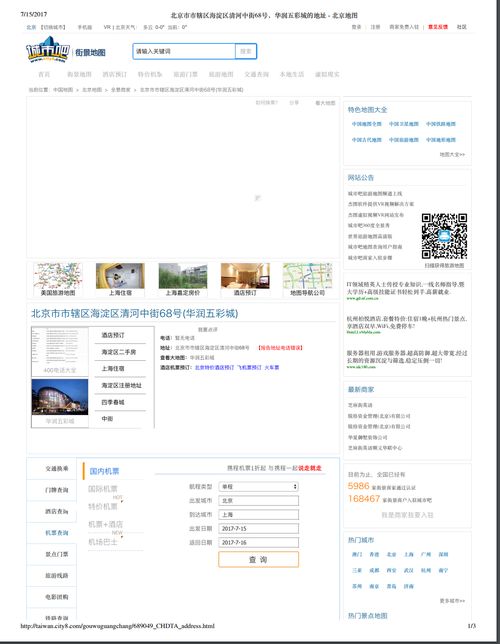Viewport: 500px width, 644px height.
Task: Click the 飞机票预订 link
Action: (249, 368)
